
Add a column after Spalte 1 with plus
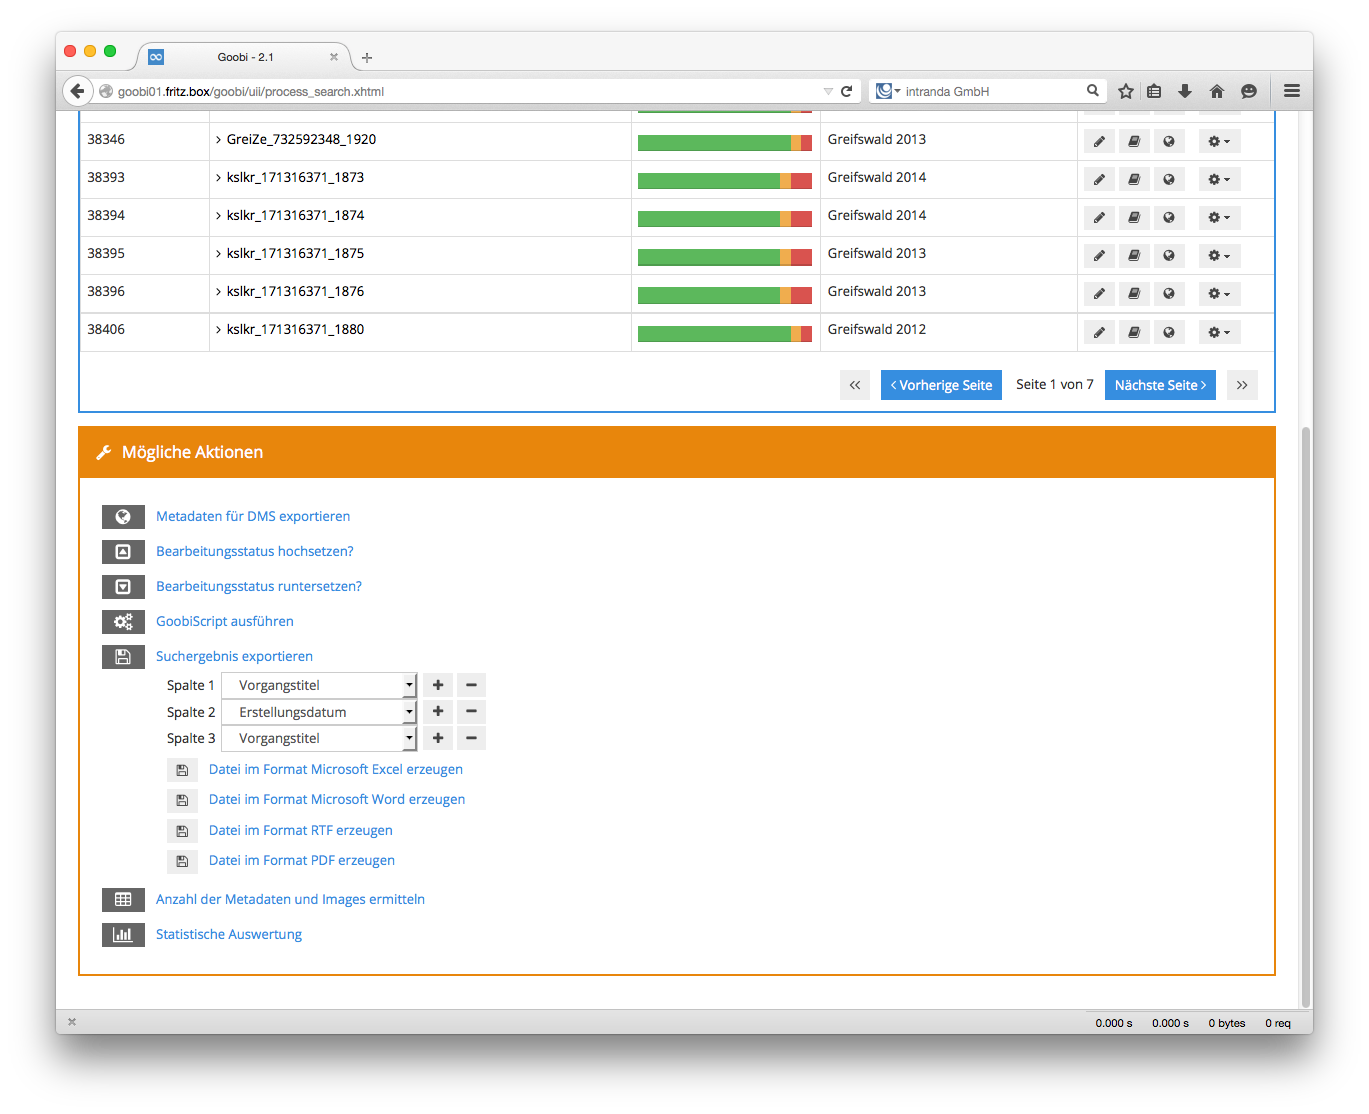438,685
